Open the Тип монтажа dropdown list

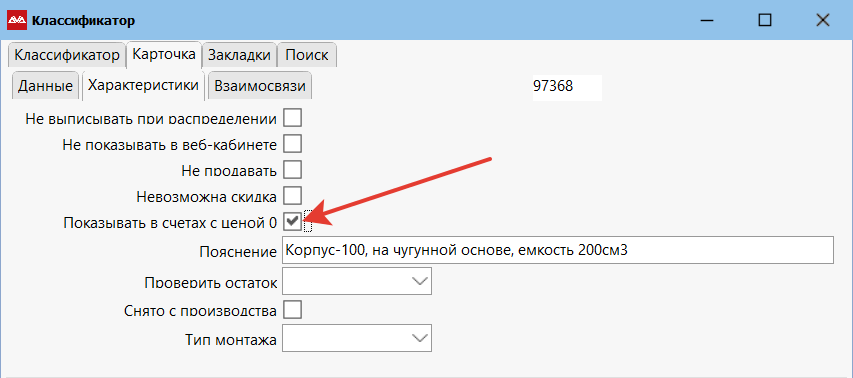[357, 338]
